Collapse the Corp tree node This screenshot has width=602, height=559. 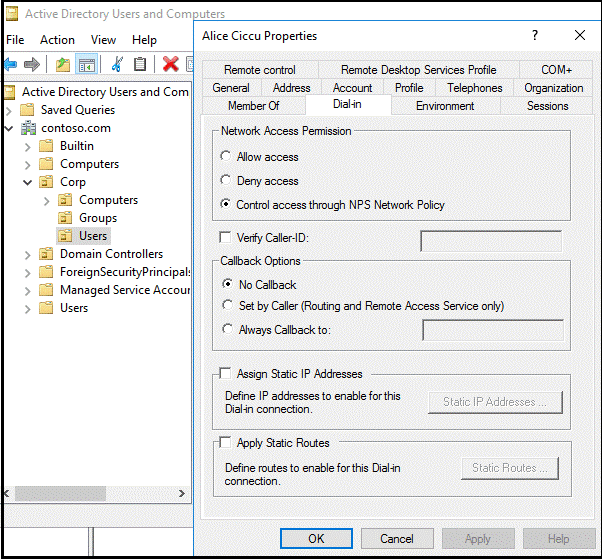28,182
